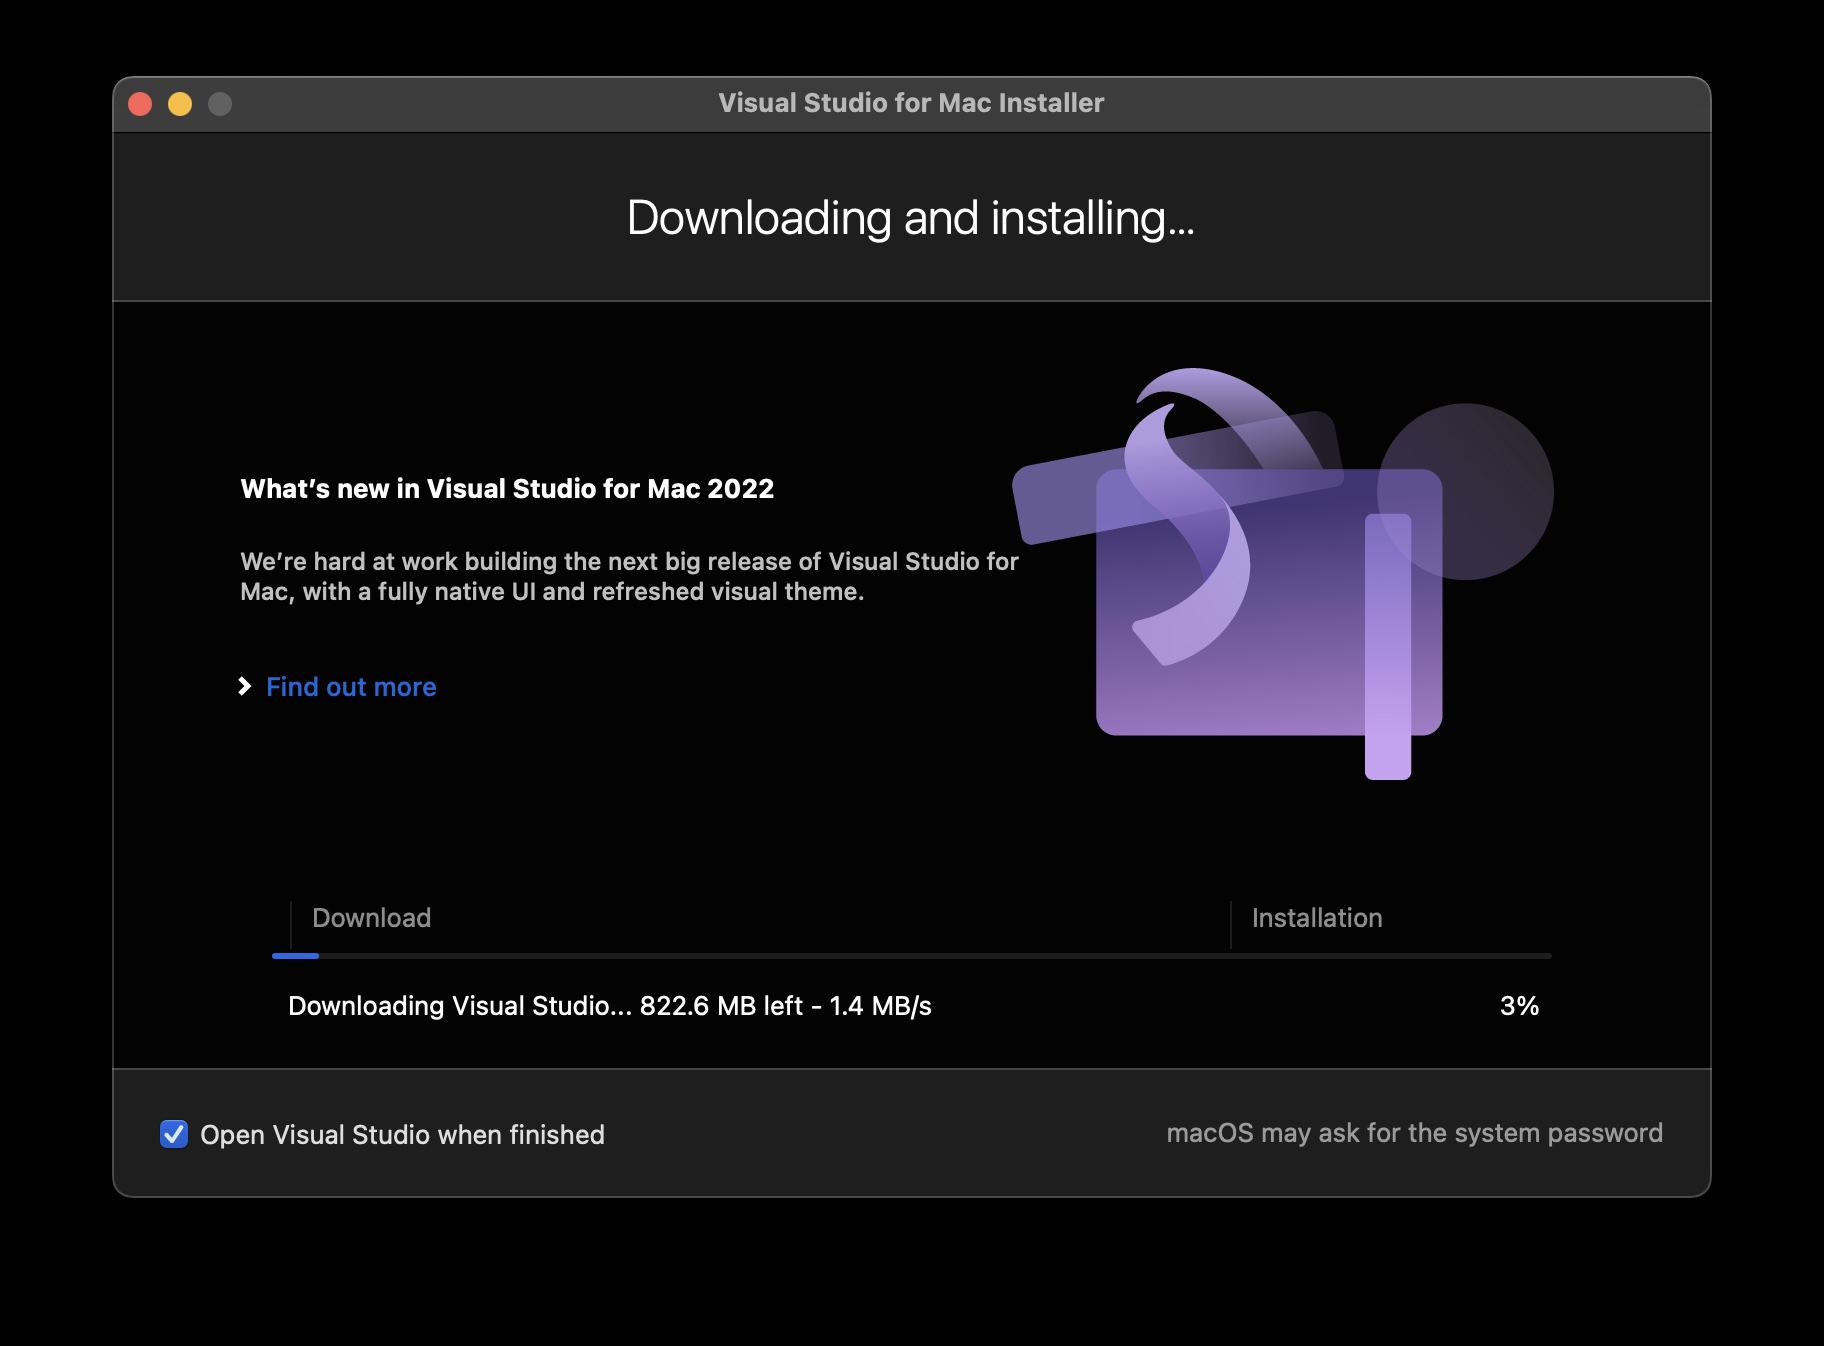Screen dimensions: 1824x1346
Task: Expand the Find out more disclosure arrow
Action: 245,687
